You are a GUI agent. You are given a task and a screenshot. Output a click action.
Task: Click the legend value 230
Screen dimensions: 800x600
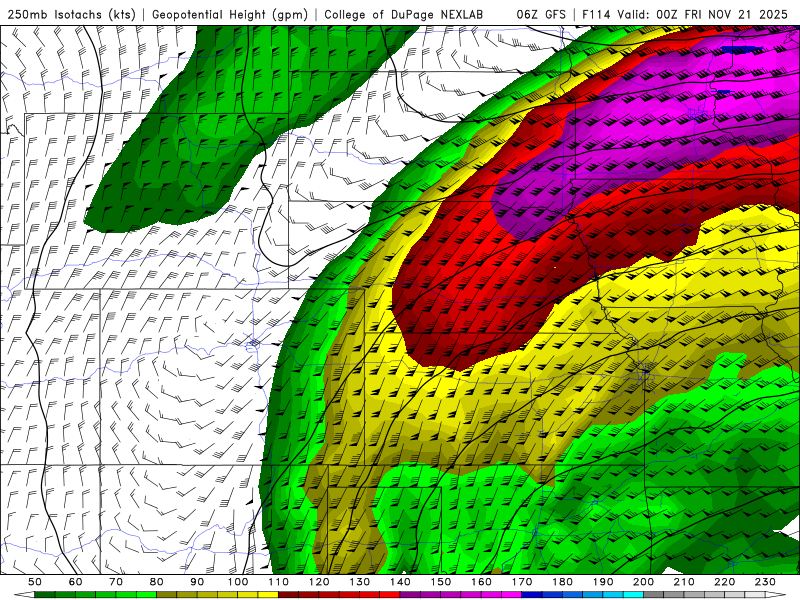point(765,582)
